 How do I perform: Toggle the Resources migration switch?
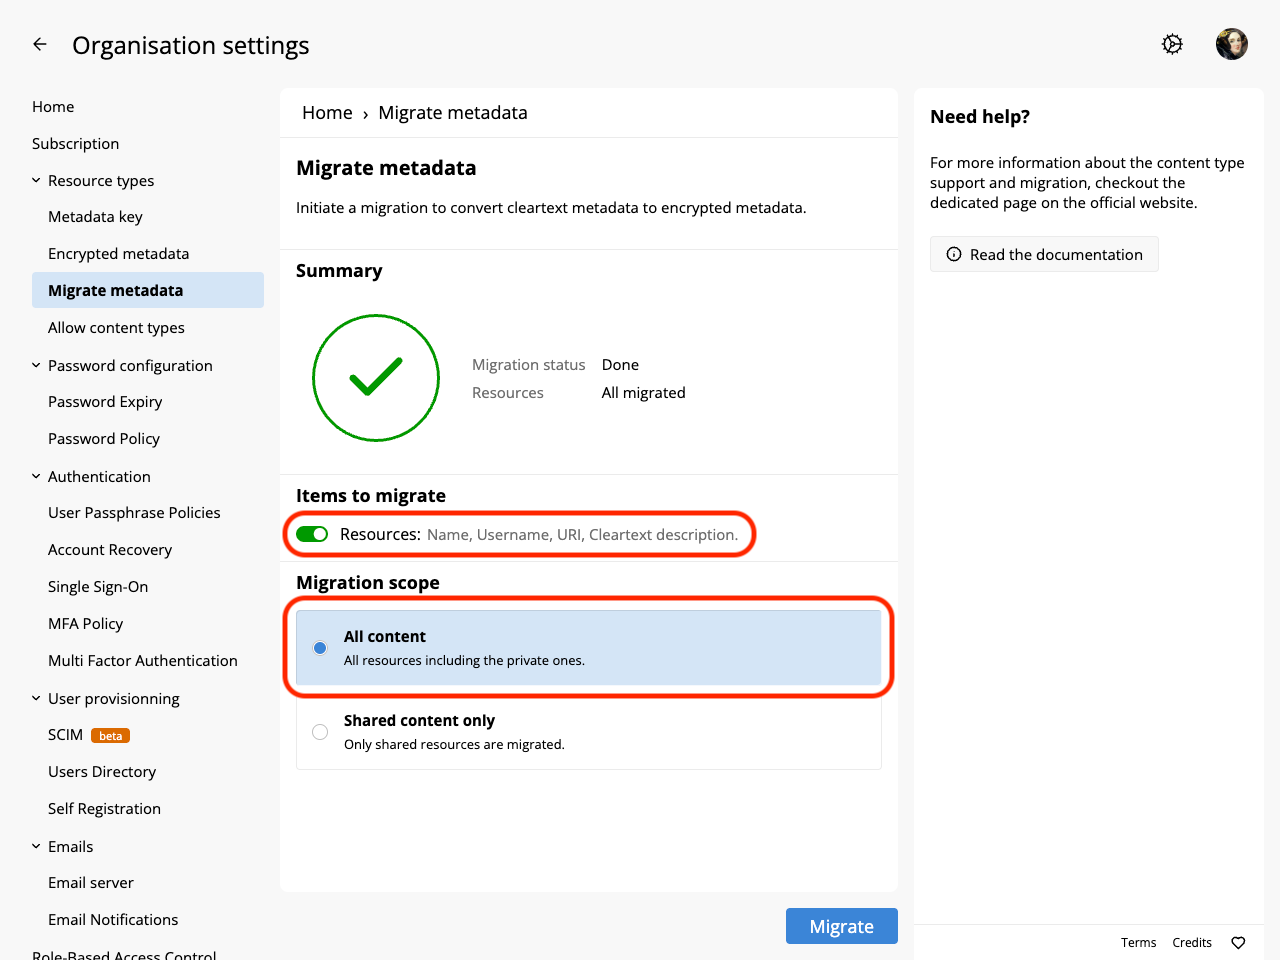[x=312, y=534]
